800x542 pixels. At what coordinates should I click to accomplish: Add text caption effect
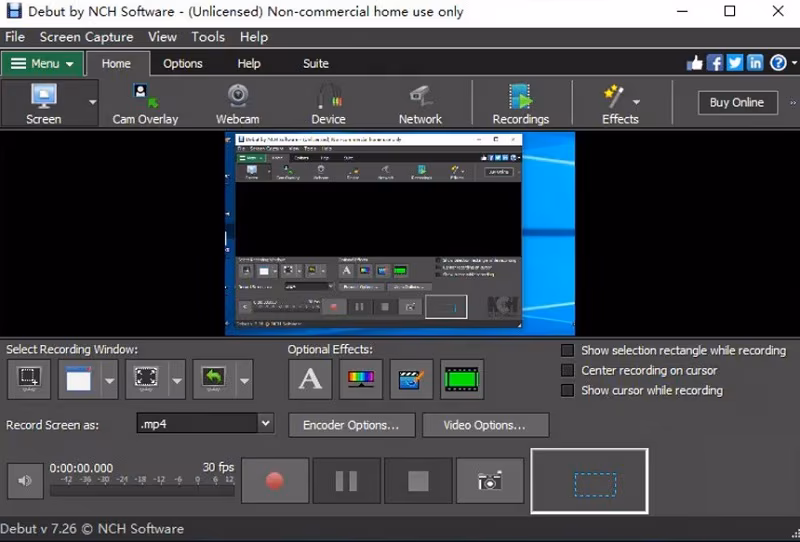(x=310, y=379)
